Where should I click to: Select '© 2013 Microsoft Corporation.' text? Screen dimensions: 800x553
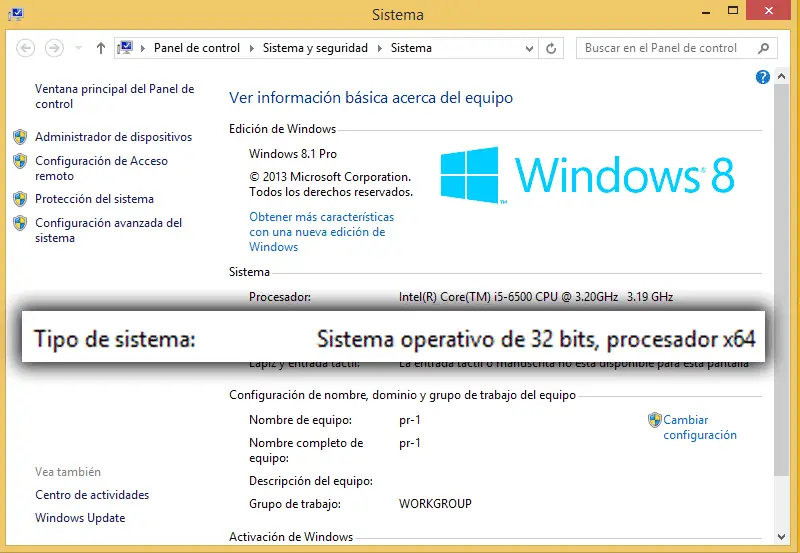(x=330, y=177)
